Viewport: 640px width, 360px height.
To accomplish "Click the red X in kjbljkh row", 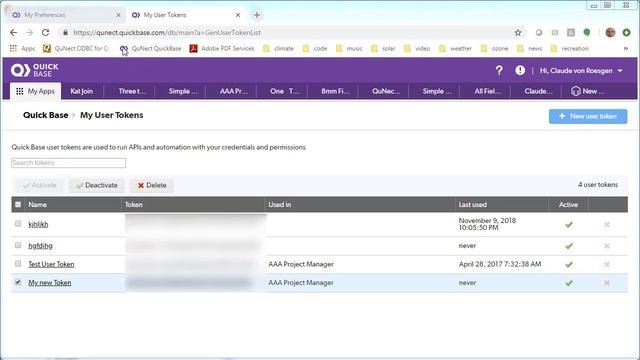I will click(x=607, y=224).
